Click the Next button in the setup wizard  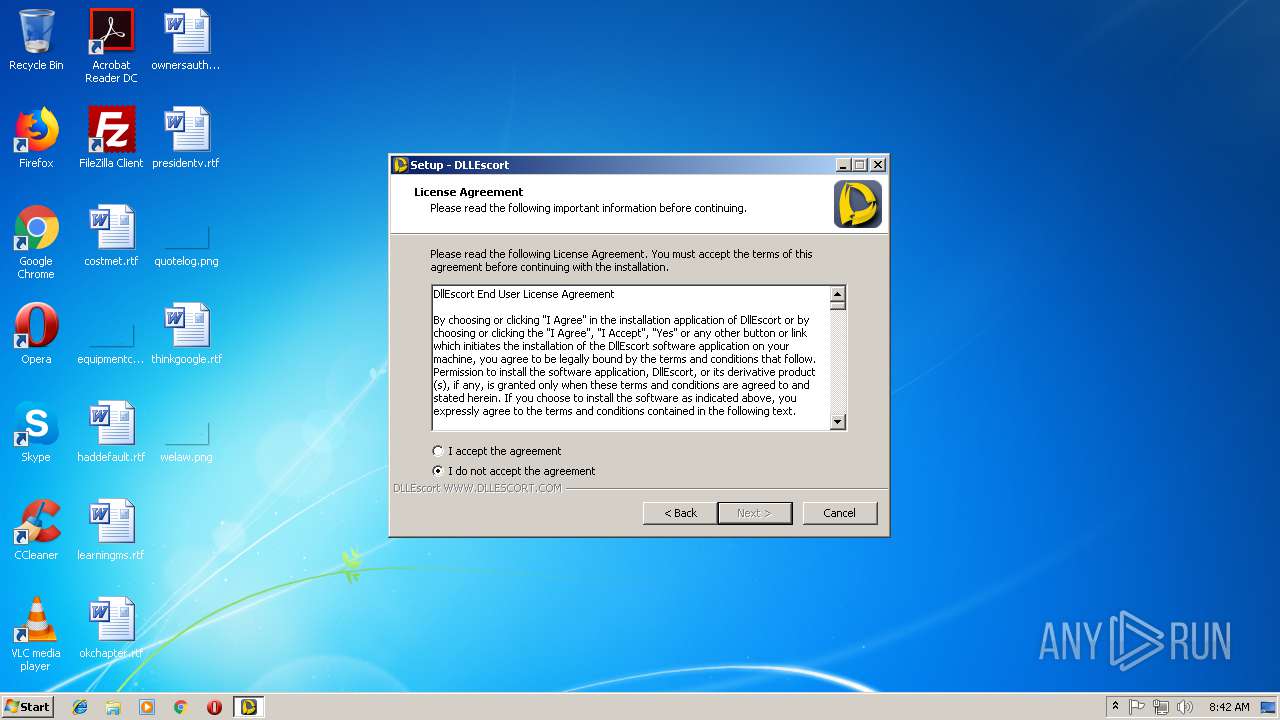pyautogui.click(x=755, y=513)
